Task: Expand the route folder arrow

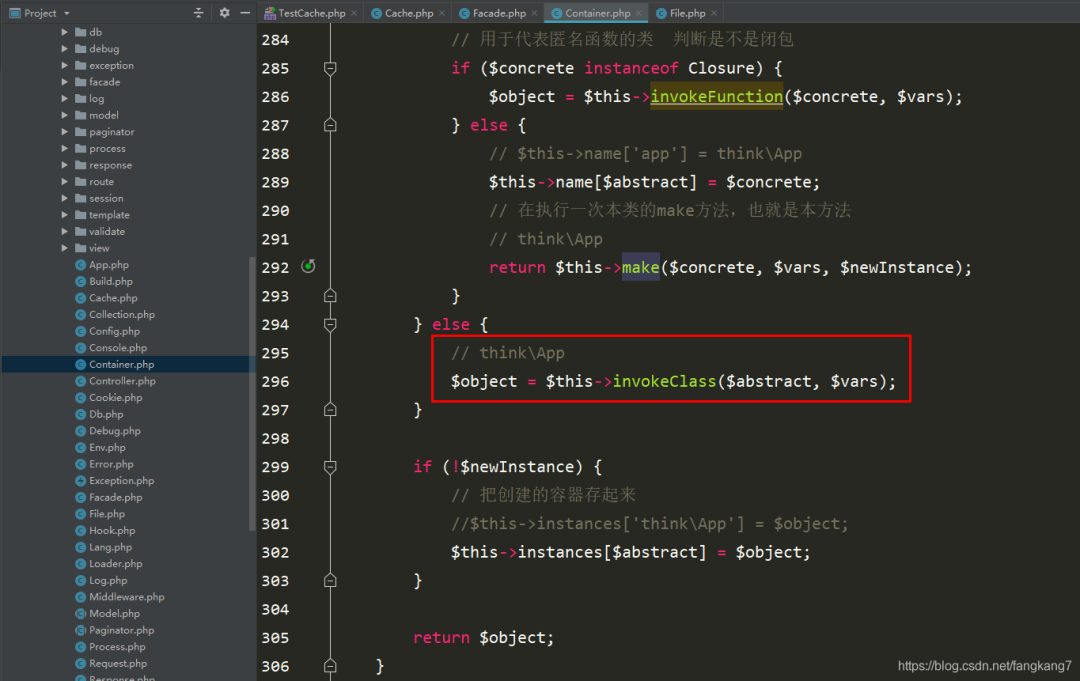Action: (x=64, y=181)
